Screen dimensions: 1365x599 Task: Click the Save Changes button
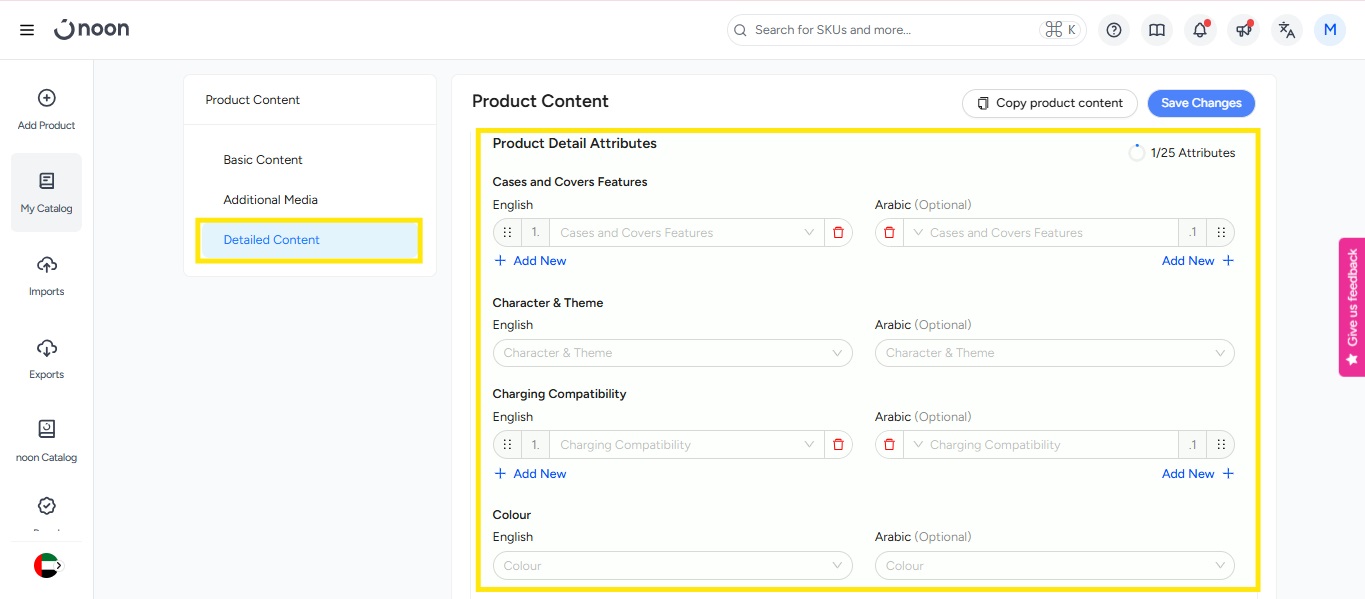pyautogui.click(x=1201, y=103)
